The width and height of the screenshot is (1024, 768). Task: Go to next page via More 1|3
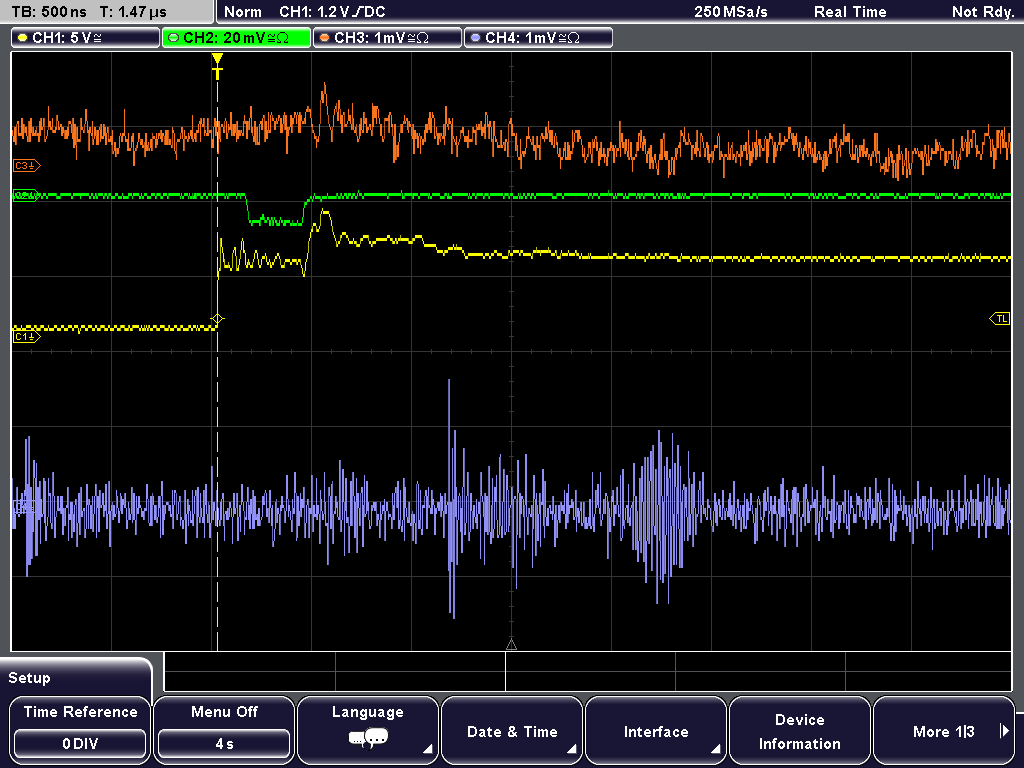click(944, 729)
